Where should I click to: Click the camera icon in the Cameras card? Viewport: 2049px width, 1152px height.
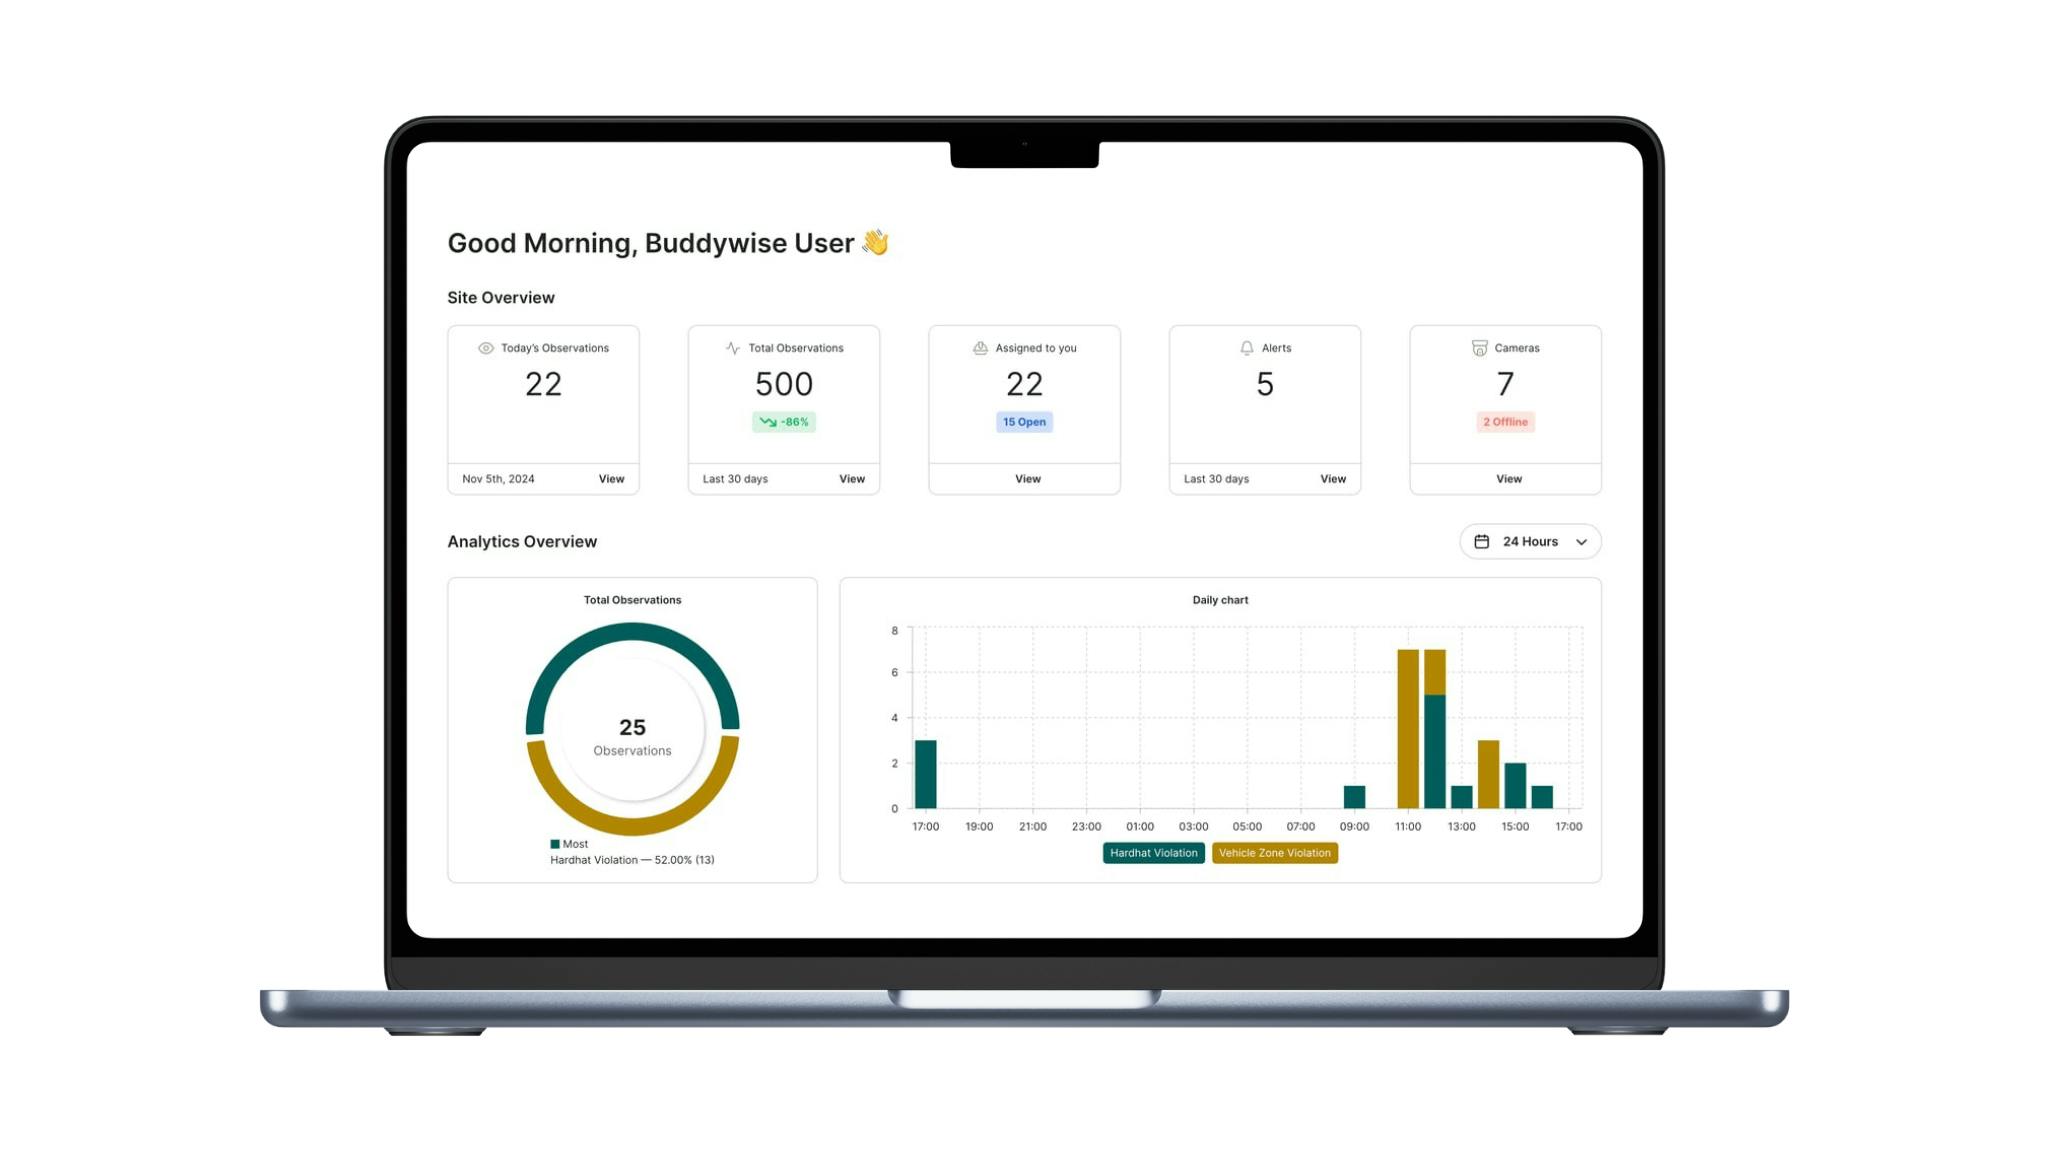tap(1479, 348)
